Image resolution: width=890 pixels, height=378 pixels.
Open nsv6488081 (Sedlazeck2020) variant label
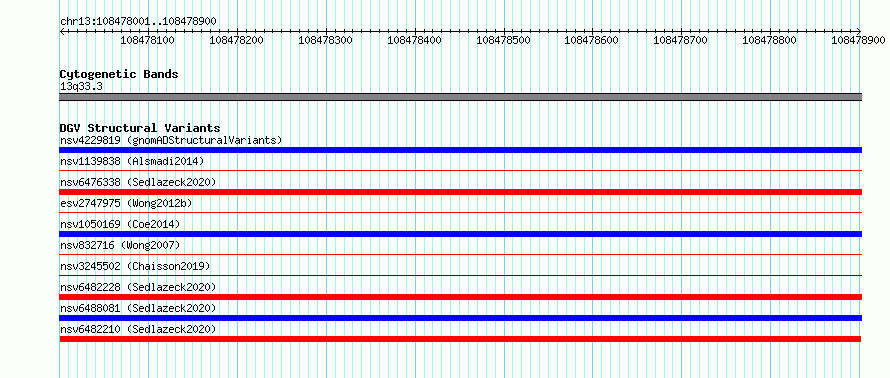(x=138, y=308)
